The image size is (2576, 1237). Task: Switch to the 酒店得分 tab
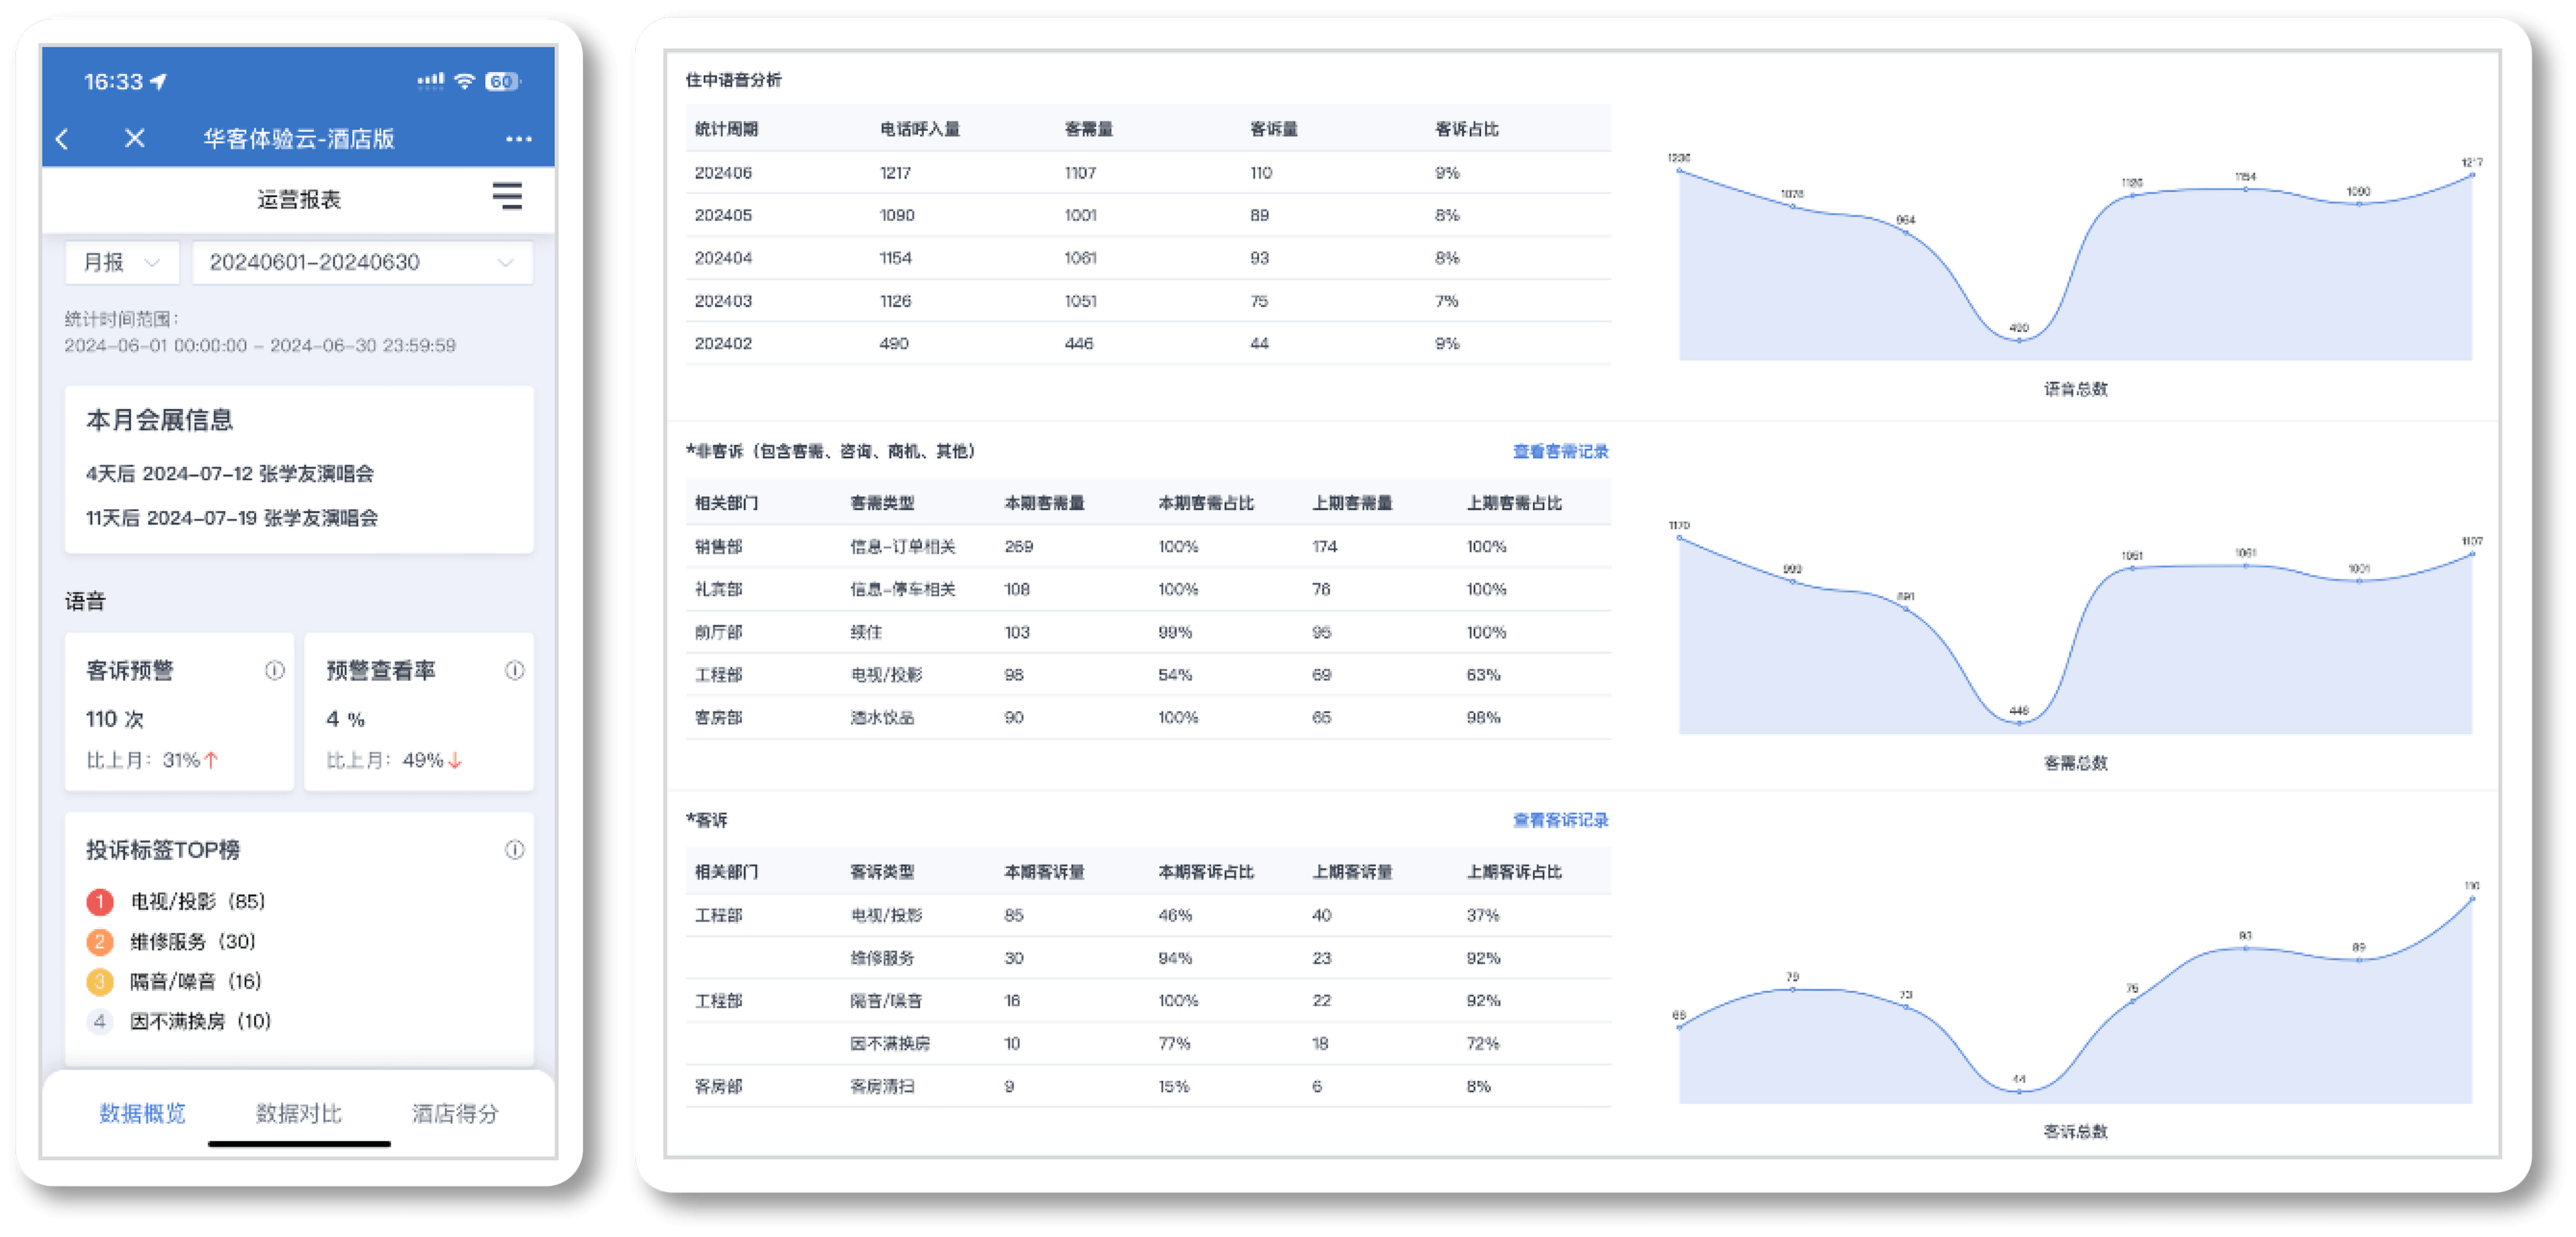click(455, 1113)
